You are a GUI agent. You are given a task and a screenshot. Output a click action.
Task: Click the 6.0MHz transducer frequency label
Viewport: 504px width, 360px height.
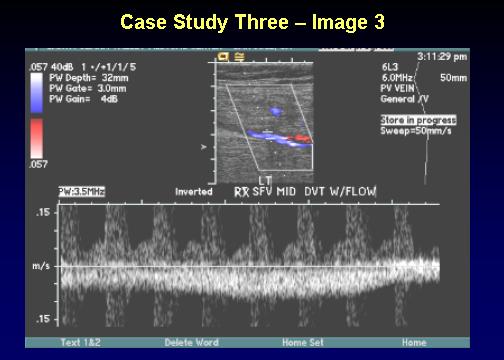click(397, 78)
